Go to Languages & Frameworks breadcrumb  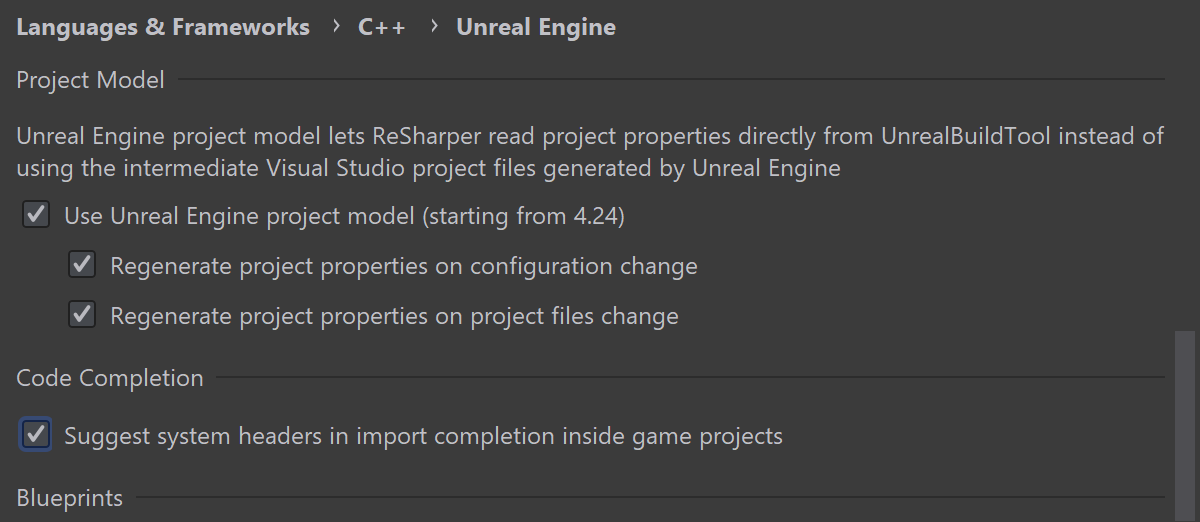[163, 27]
